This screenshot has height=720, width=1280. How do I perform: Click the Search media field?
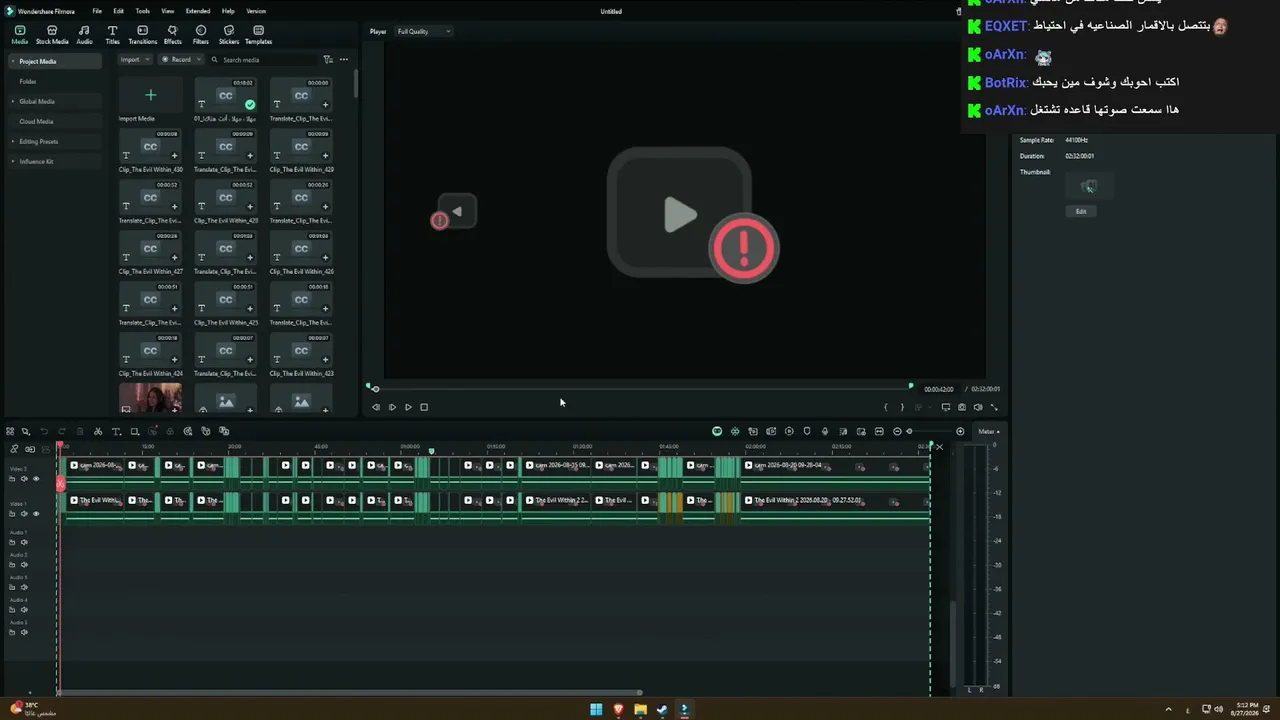tap(265, 60)
